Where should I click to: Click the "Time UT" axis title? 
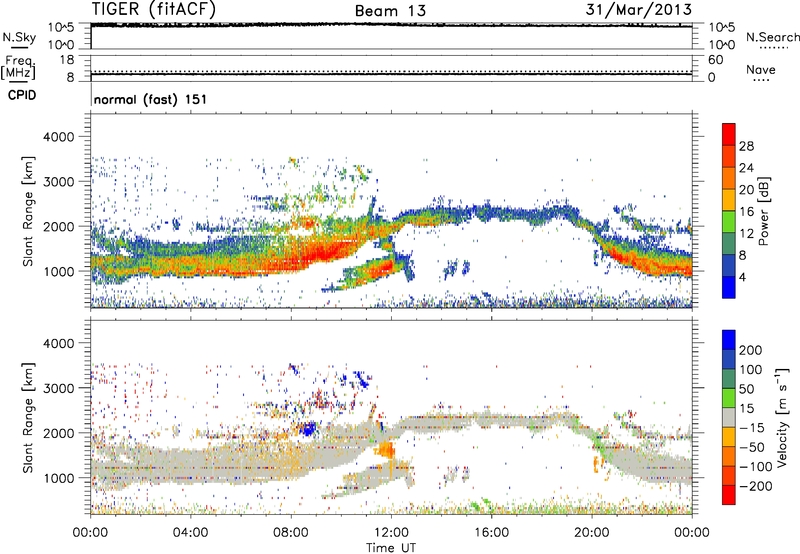391,548
